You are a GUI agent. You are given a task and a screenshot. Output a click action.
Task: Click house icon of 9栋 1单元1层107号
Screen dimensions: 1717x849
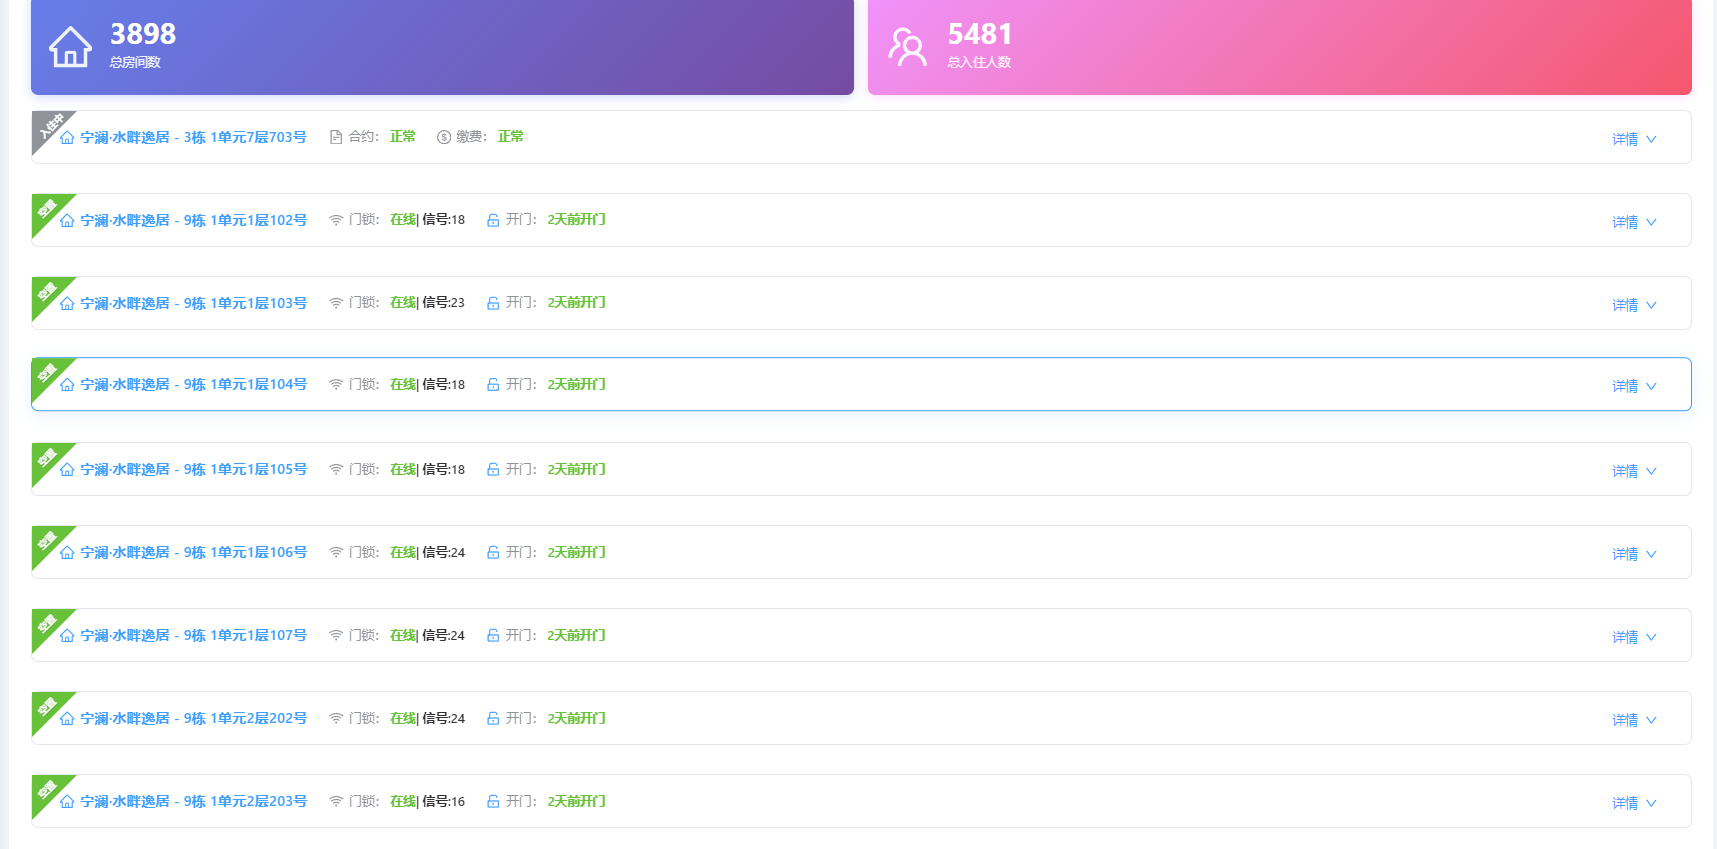pos(67,635)
